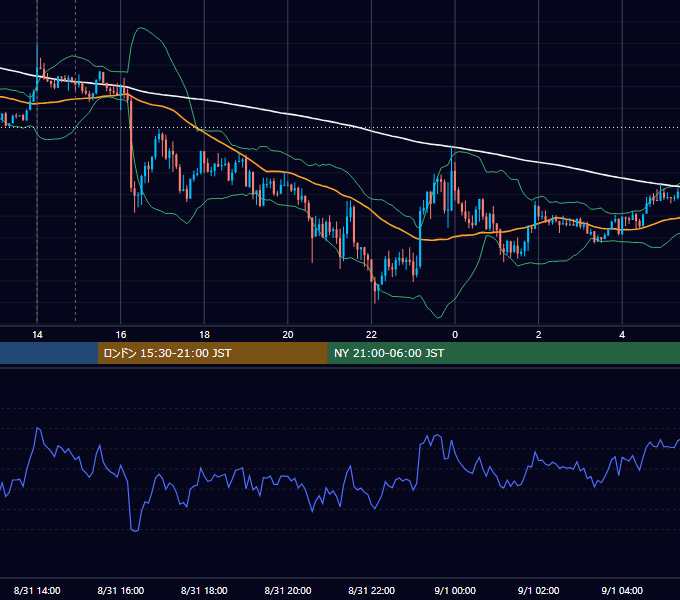Click the 8/31 16:00 time label
Viewport: 680px width, 600px height.
[121, 590]
